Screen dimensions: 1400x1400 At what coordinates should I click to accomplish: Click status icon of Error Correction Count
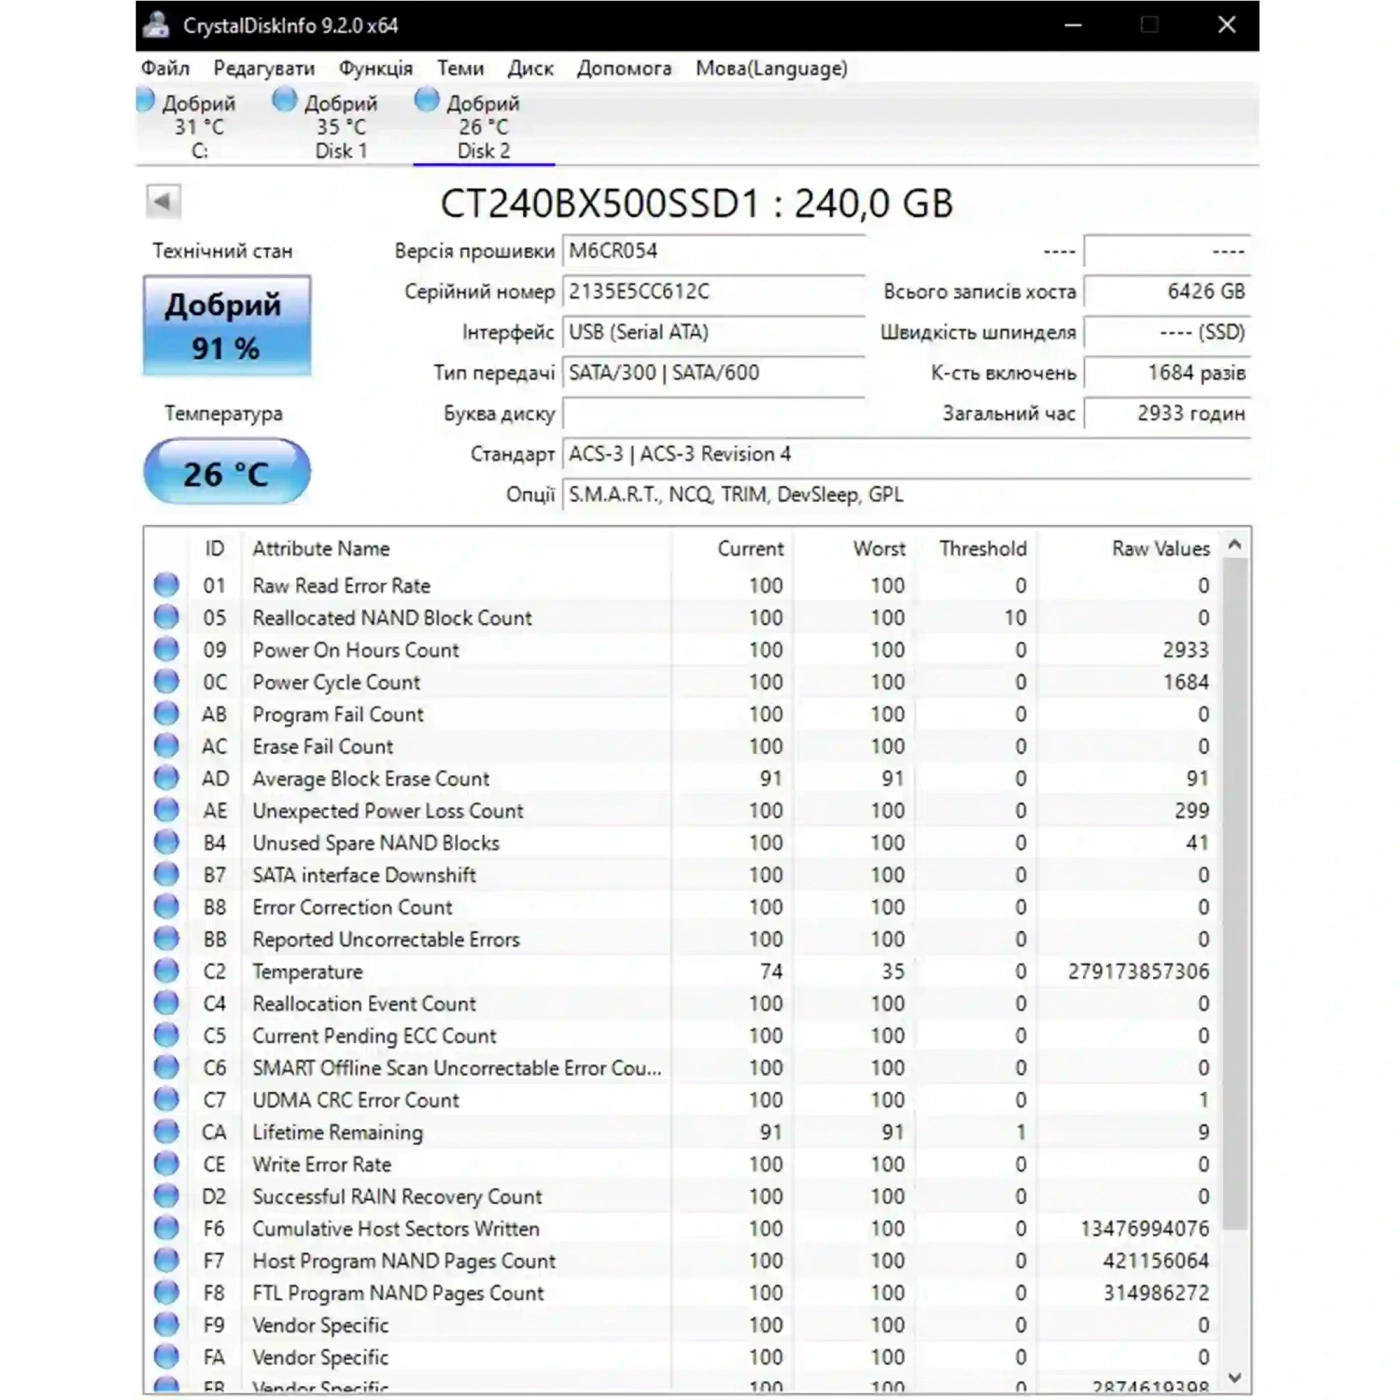point(166,906)
